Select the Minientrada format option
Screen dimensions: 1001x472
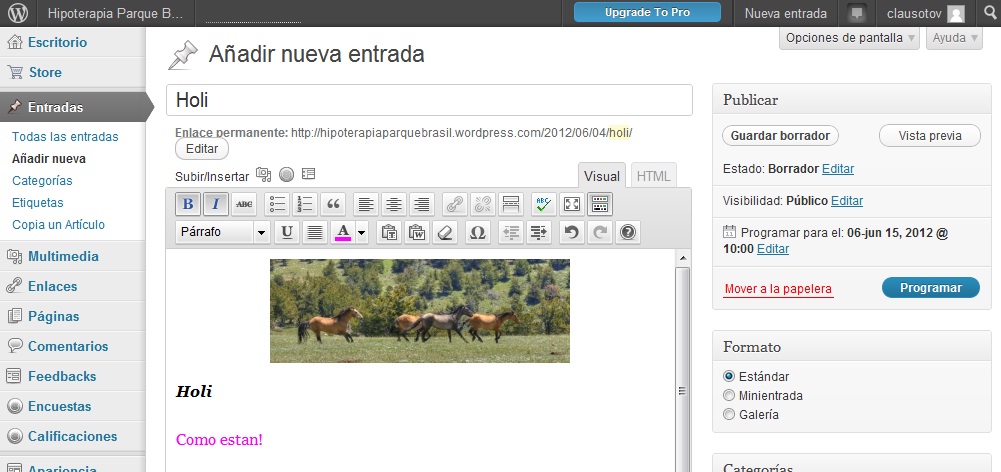click(729, 395)
